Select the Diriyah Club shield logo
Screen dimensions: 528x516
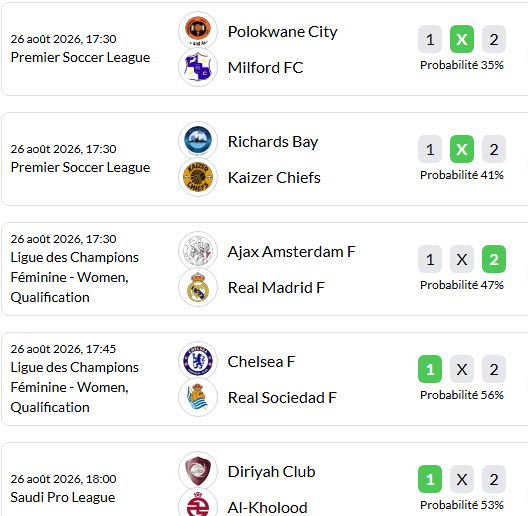click(198, 471)
